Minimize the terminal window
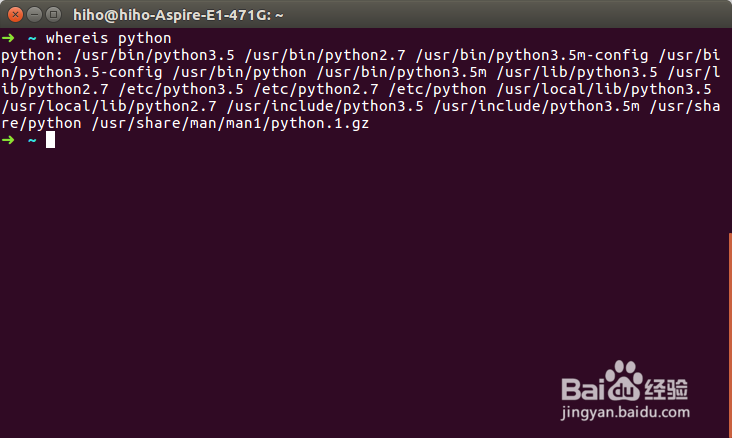The height and width of the screenshot is (438, 732). [33, 15]
